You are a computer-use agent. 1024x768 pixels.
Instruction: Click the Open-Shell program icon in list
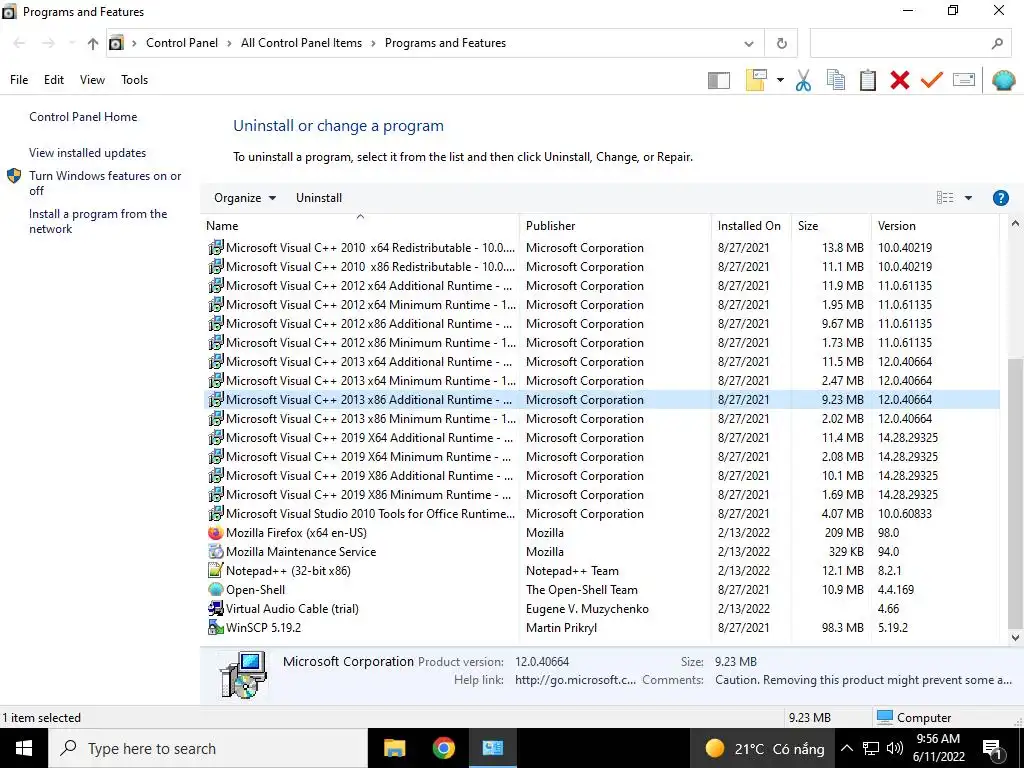coord(216,590)
